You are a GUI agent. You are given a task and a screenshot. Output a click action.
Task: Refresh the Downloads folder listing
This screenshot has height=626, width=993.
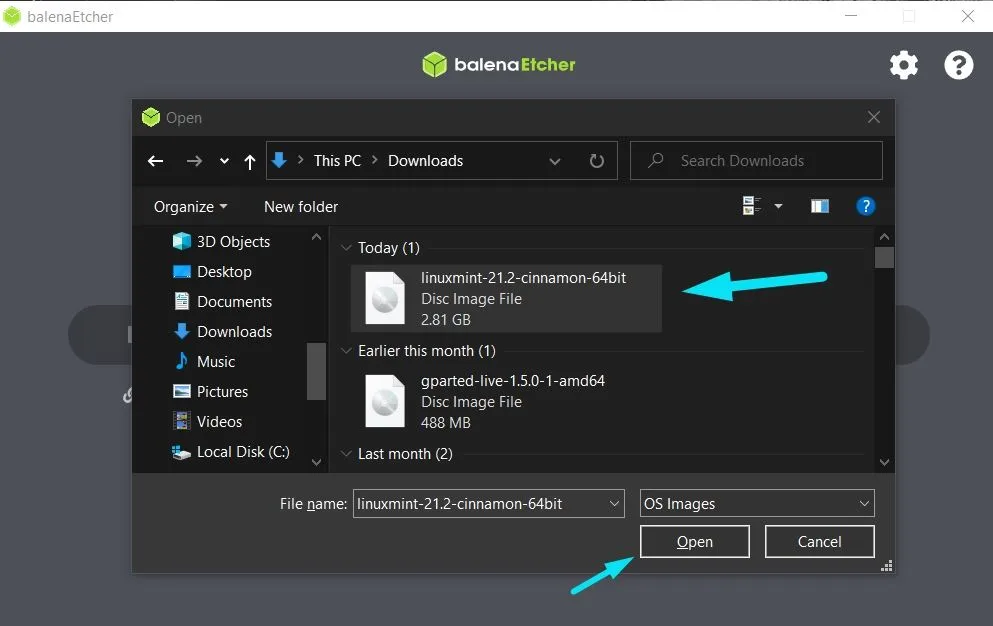click(597, 161)
